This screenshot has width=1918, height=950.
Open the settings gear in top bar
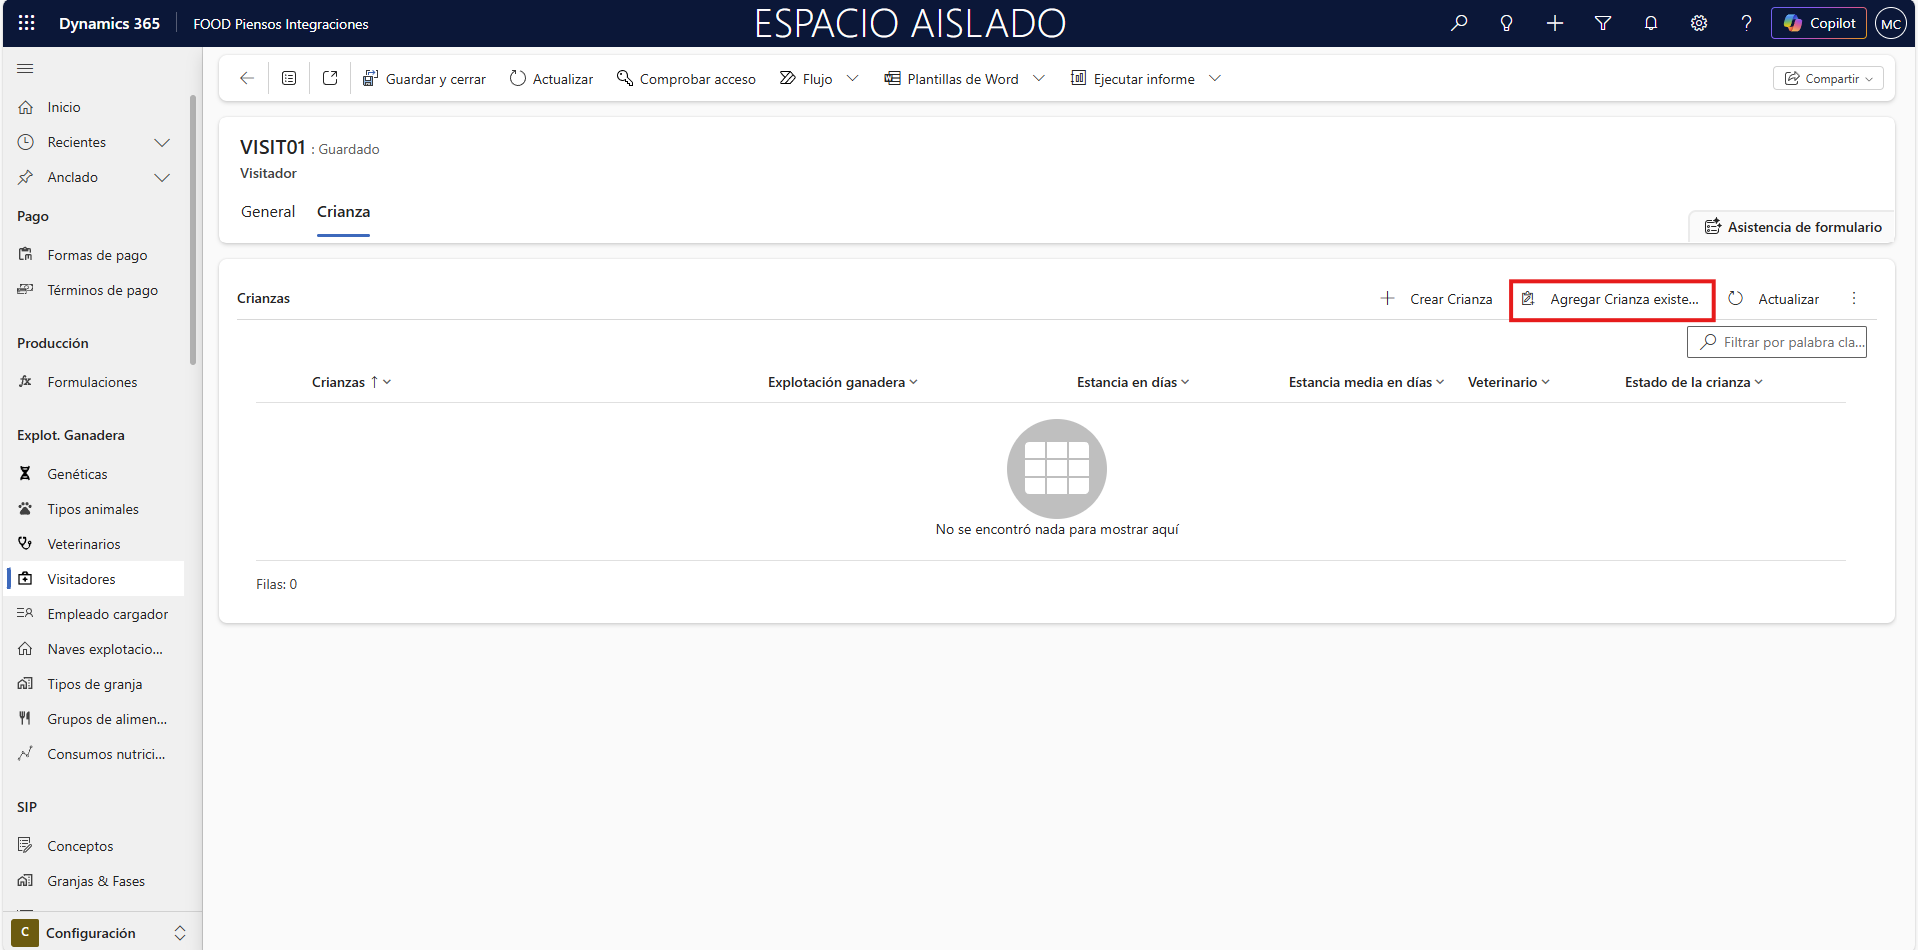point(1699,23)
